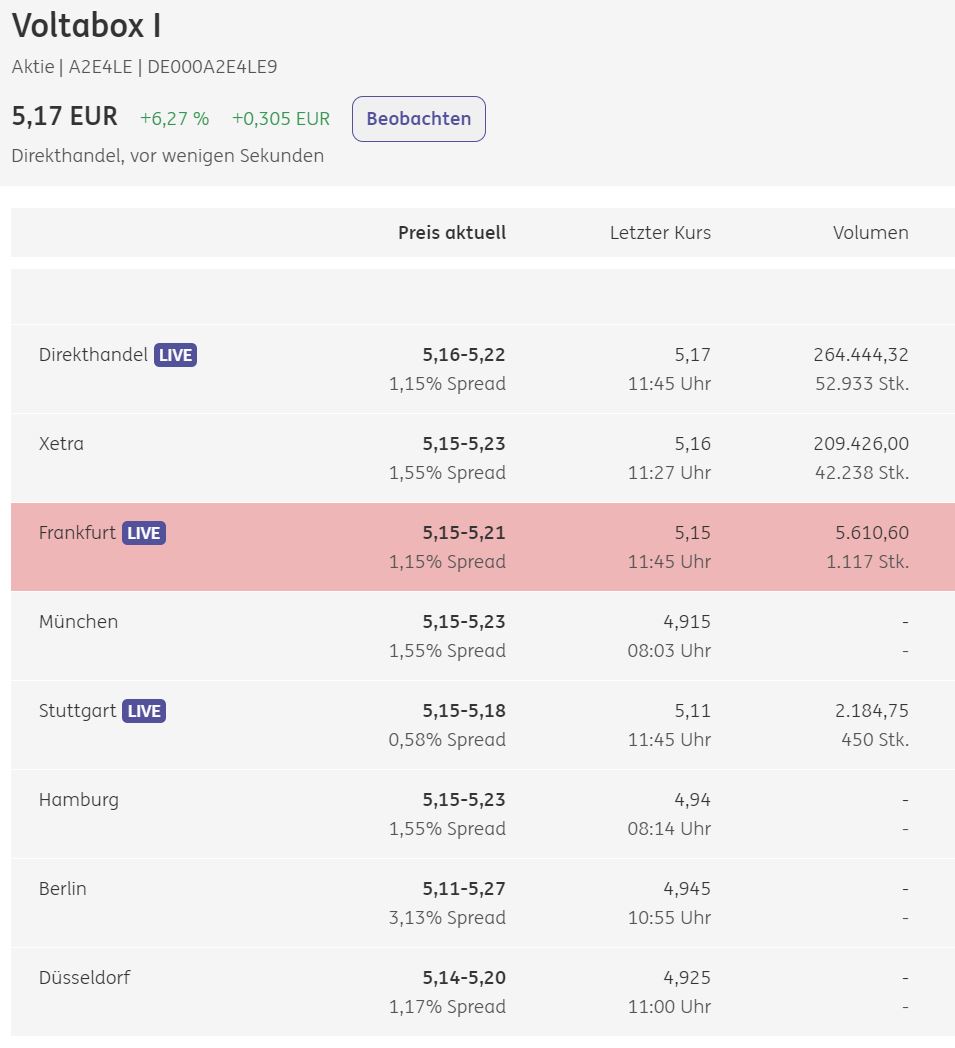Click the ISIN DE000A2E4LE9
Screen dimensions: 955x1048
coord(213,67)
